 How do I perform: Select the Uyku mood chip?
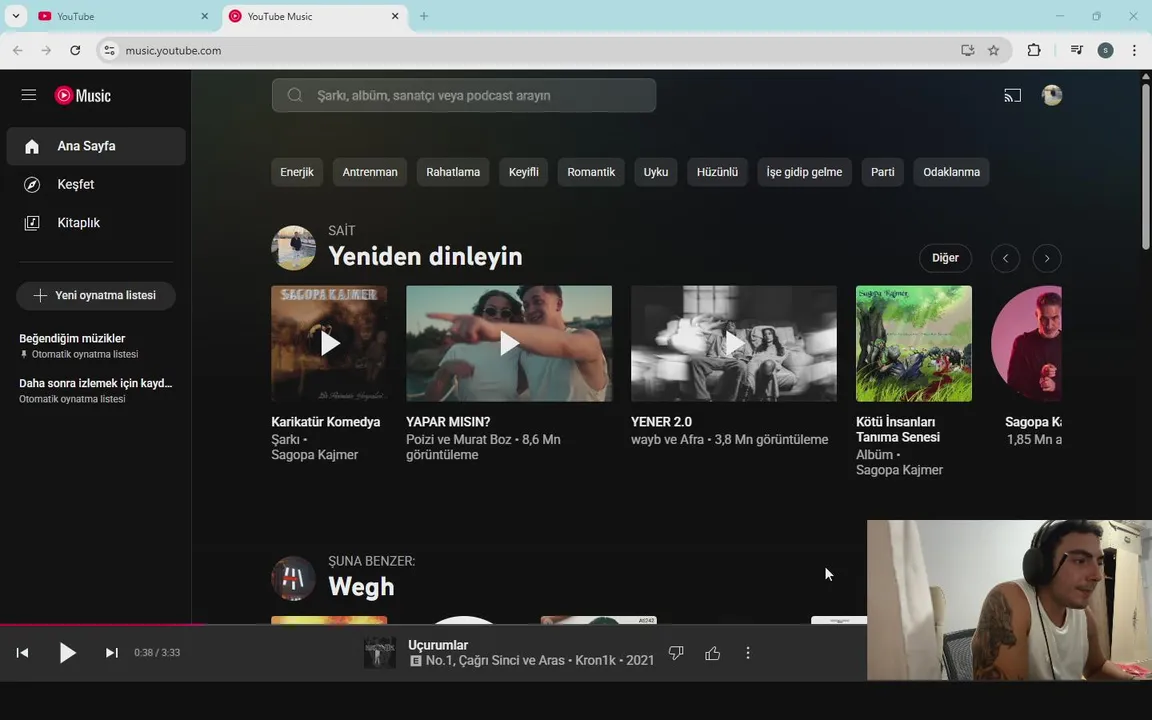(655, 172)
